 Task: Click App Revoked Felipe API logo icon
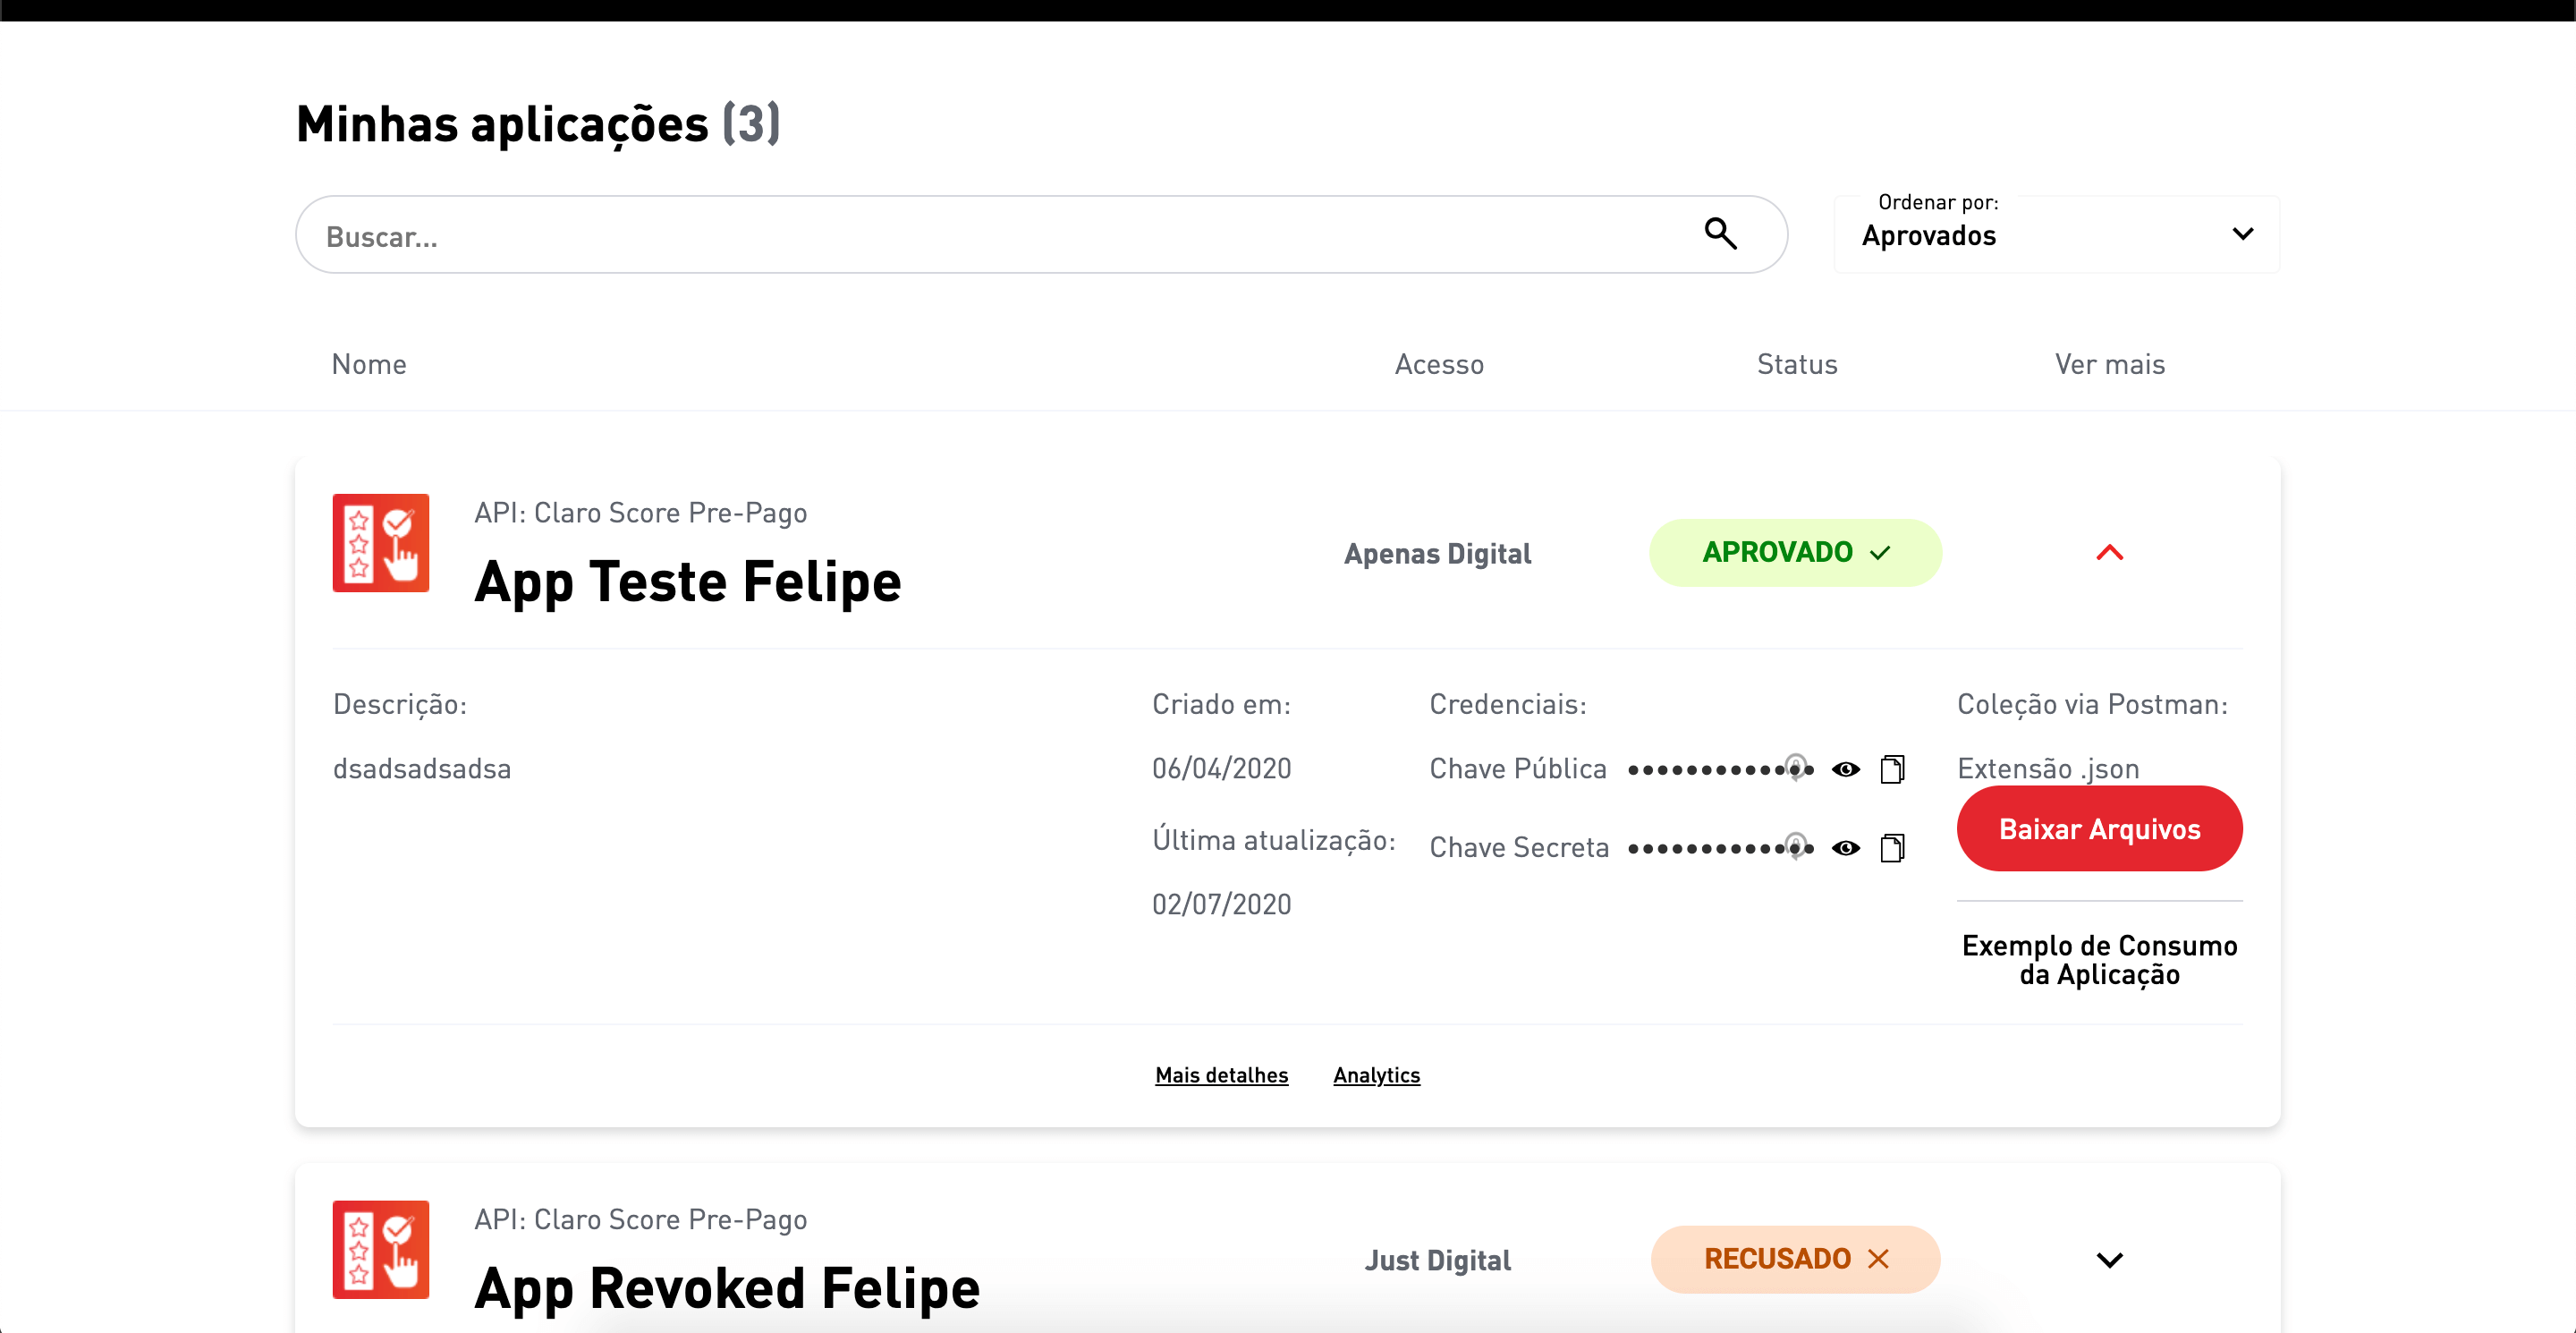coord(381,1249)
